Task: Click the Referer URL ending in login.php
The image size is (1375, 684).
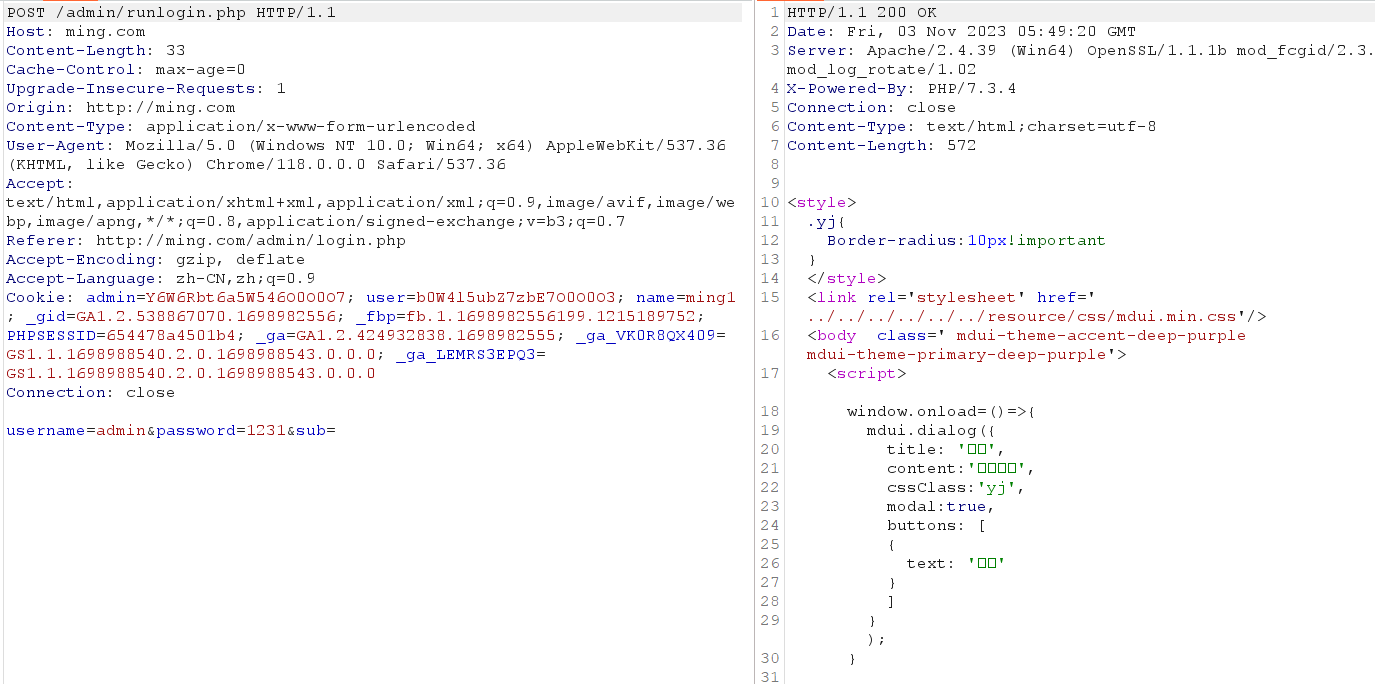Action: 250,241
